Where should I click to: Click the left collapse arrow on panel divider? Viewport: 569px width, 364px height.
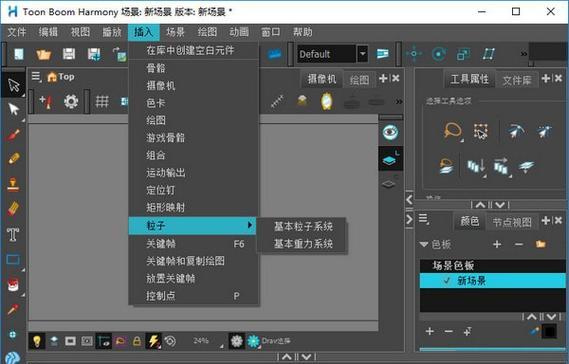(x=410, y=199)
